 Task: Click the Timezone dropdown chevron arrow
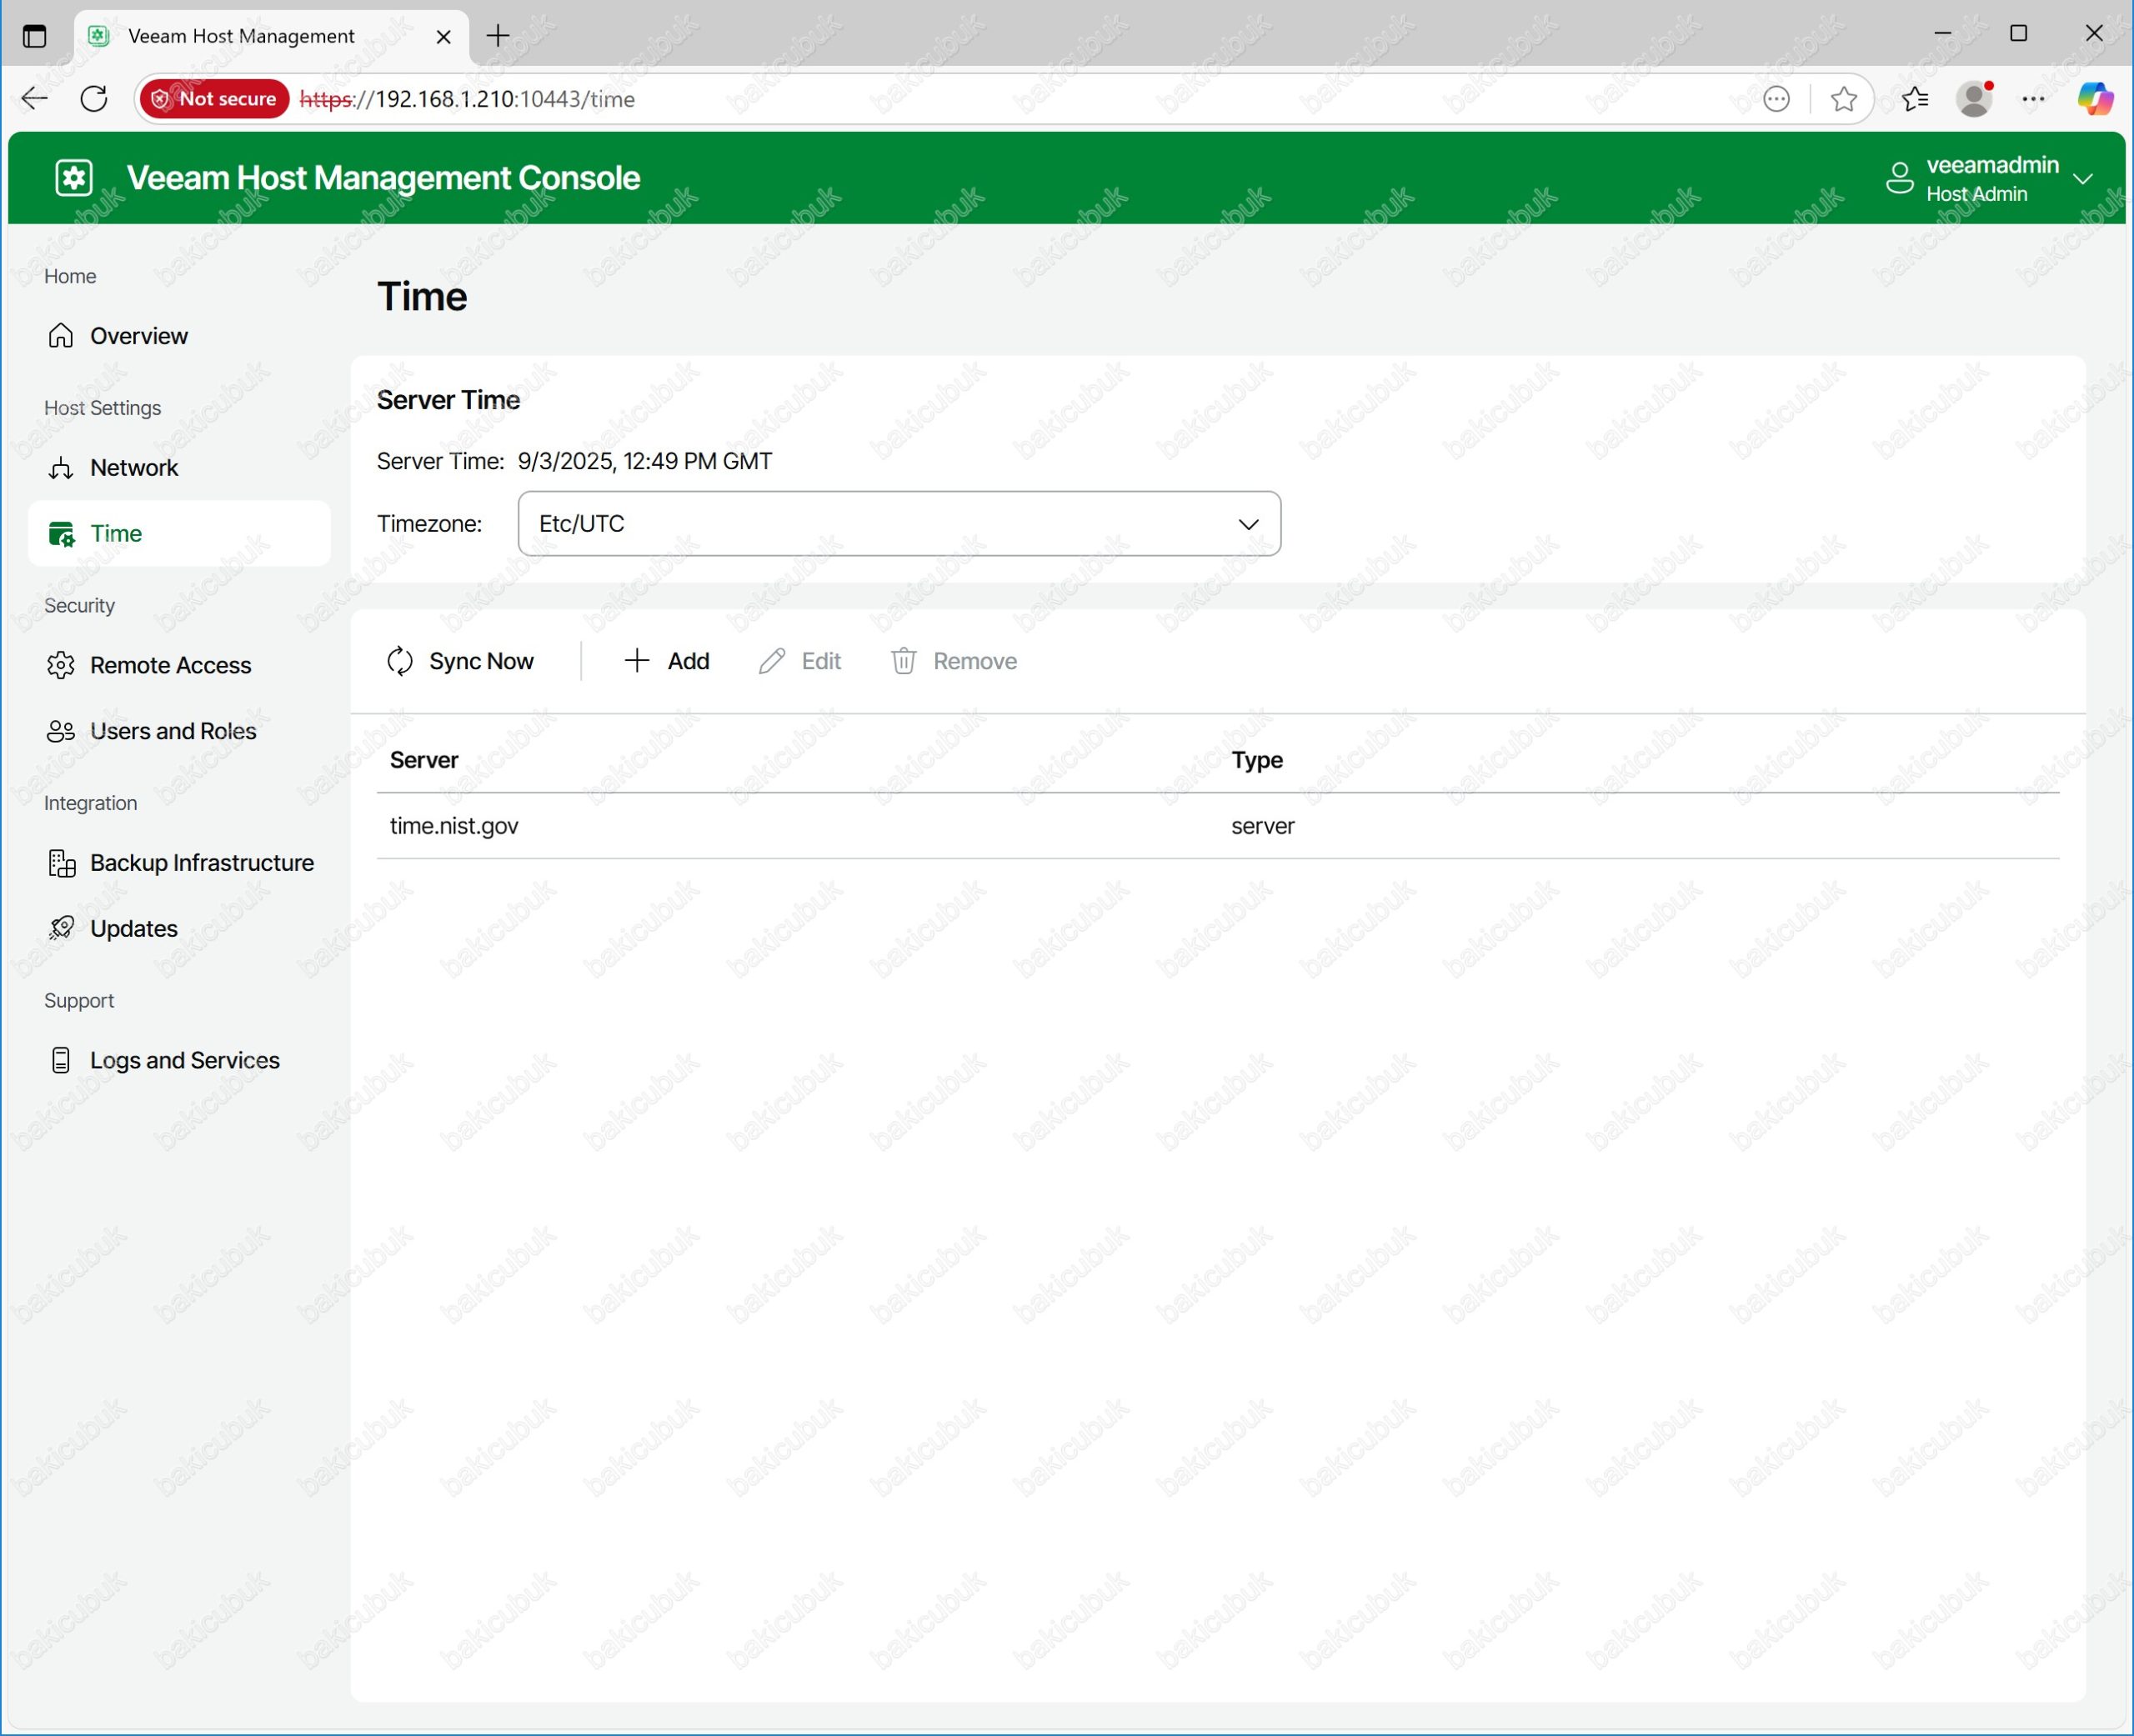coord(1248,525)
